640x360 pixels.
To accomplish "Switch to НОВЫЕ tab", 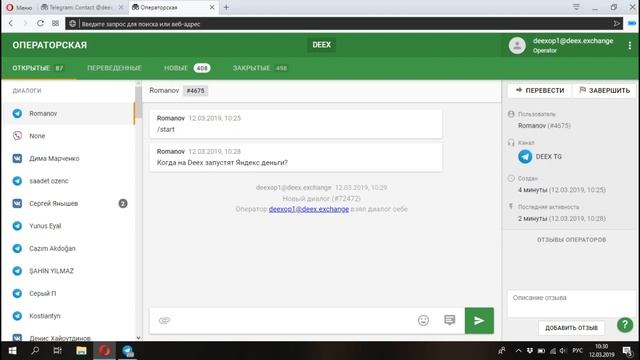I will coord(187,68).
